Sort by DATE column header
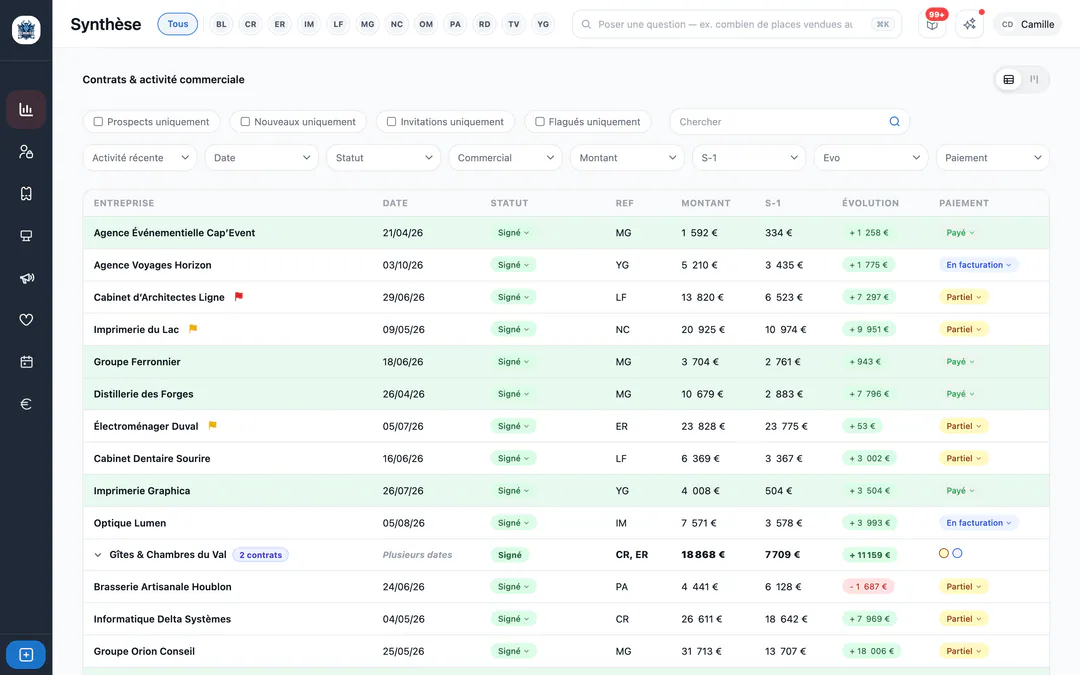The width and height of the screenshot is (1080, 675). pos(395,203)
